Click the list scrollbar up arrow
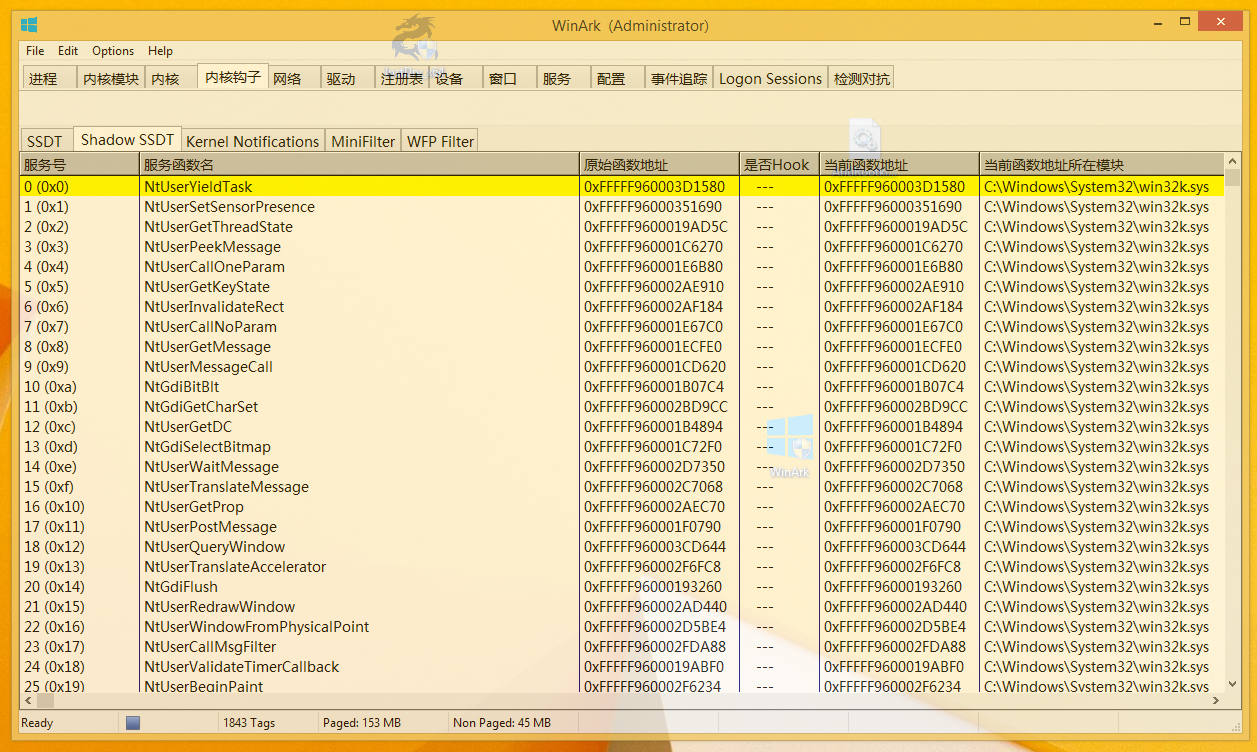 point(1233,162)
